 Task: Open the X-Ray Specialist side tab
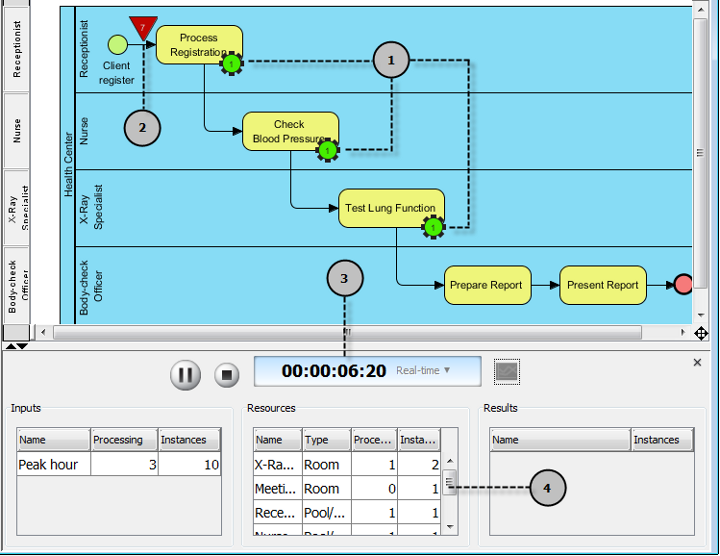(x=17, y=208)
